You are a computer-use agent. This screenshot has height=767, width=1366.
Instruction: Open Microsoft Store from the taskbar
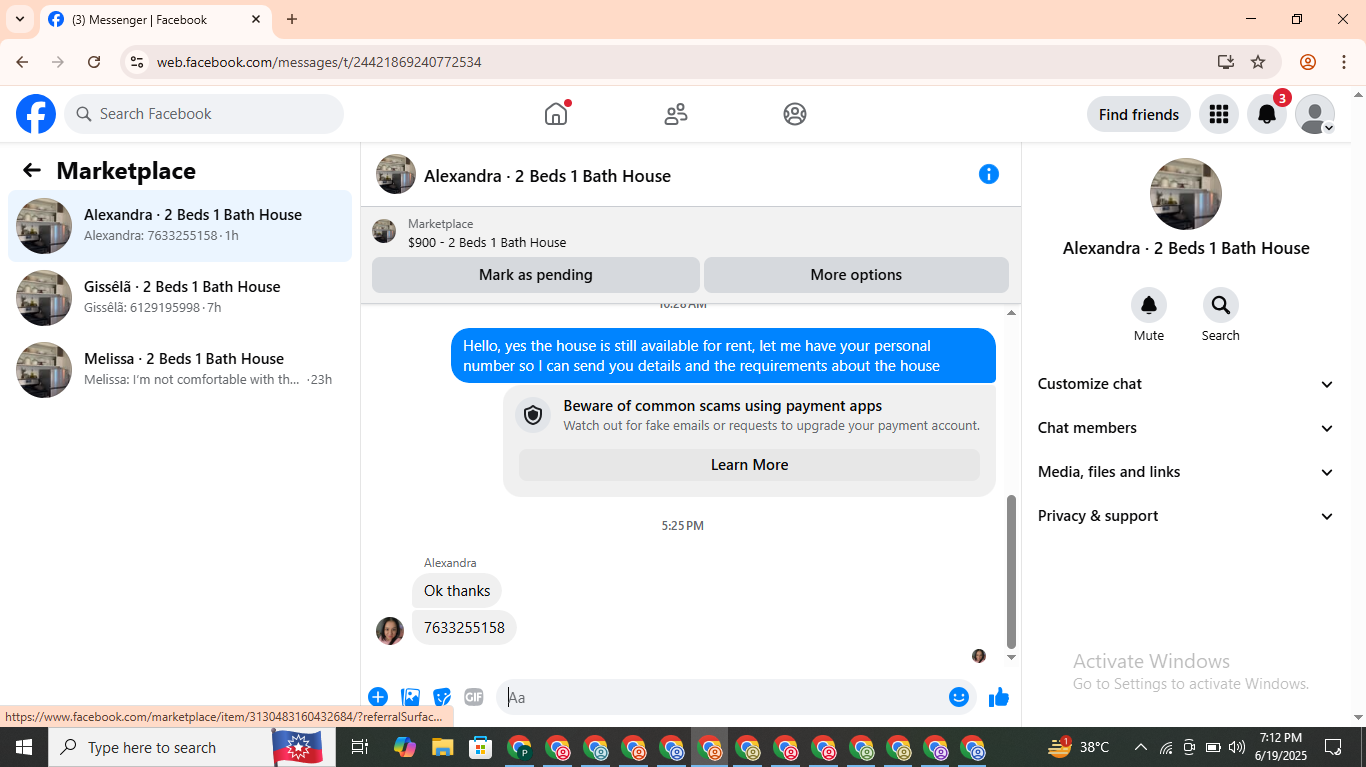click(x=481, y=747)
